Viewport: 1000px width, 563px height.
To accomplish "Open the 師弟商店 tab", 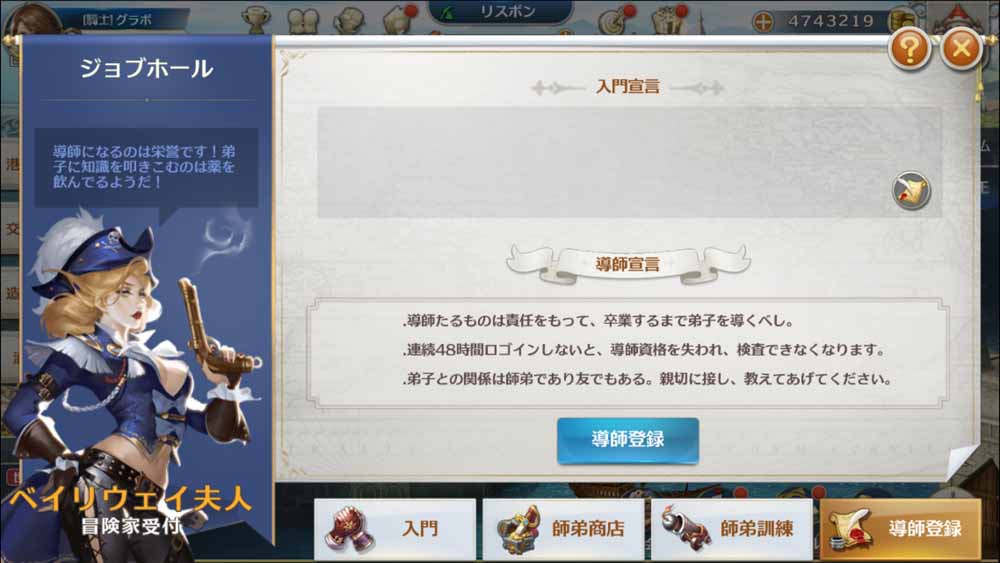I will click(563, 529).
